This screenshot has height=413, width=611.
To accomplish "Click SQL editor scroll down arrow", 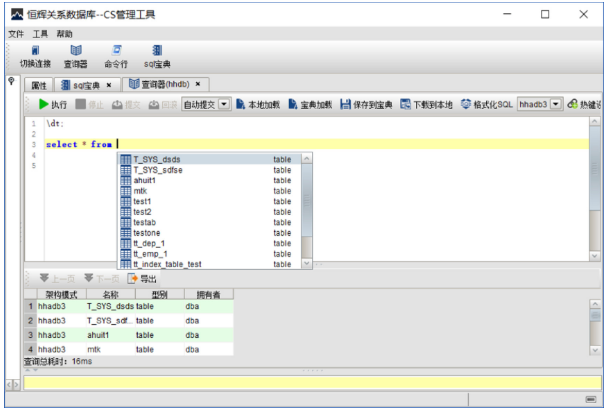I will point(595,256).
